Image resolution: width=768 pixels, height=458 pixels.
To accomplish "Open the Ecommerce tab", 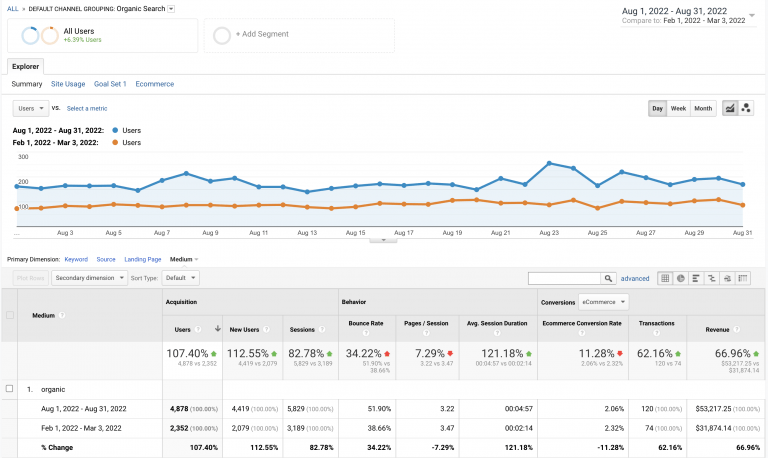I will [x=155, y=84].
